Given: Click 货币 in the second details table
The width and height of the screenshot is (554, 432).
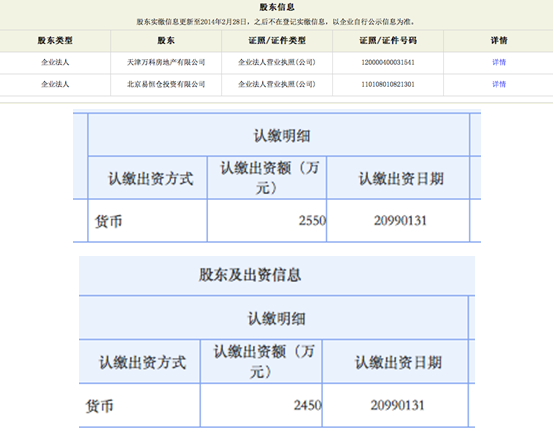Looking at the screenshot, I should 99,406.
